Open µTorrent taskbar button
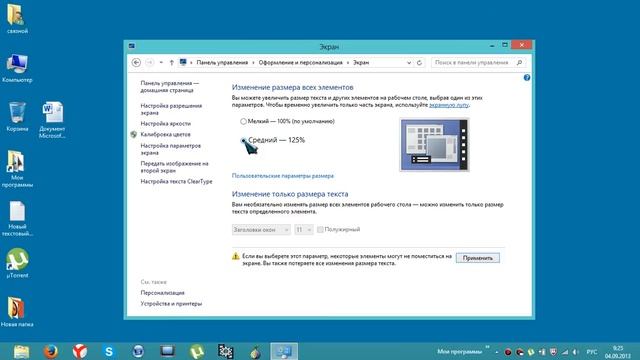 197,351
